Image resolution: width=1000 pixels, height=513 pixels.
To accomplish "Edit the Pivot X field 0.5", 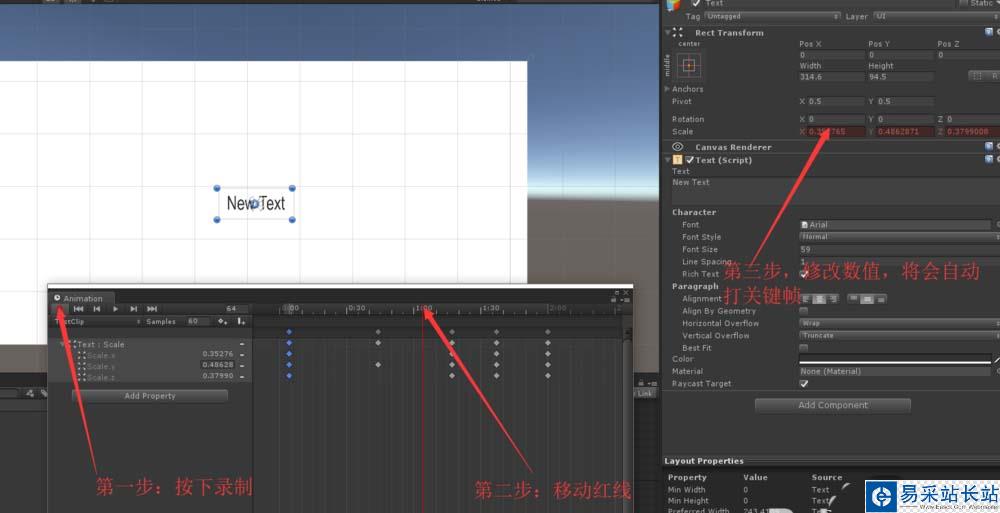I will [836, 101].
